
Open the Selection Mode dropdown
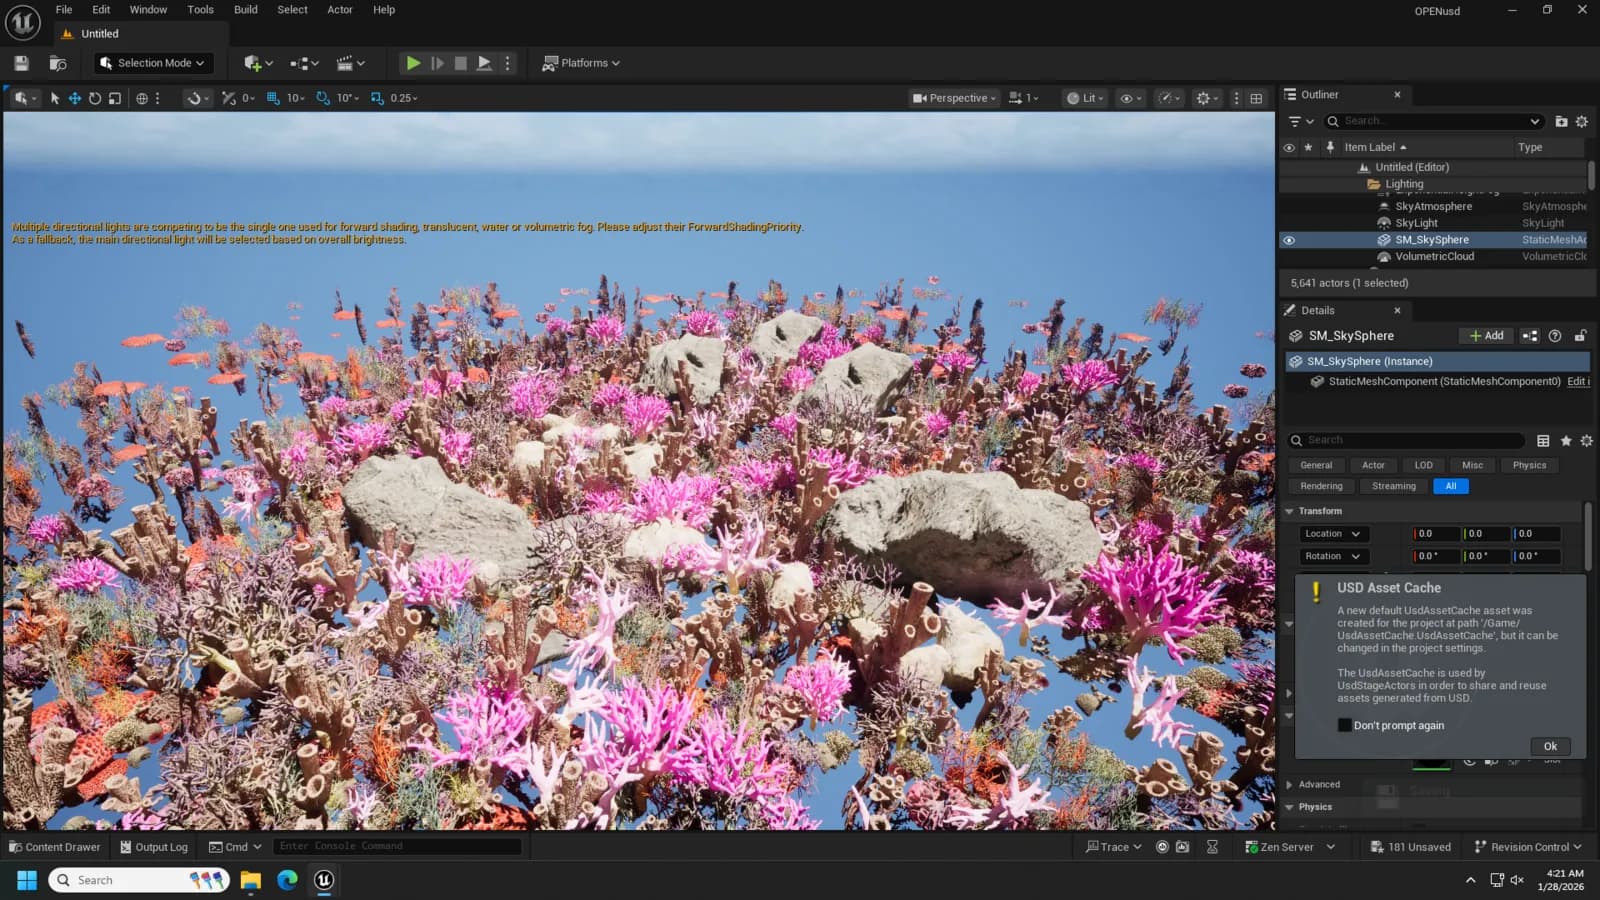[154, 63]
